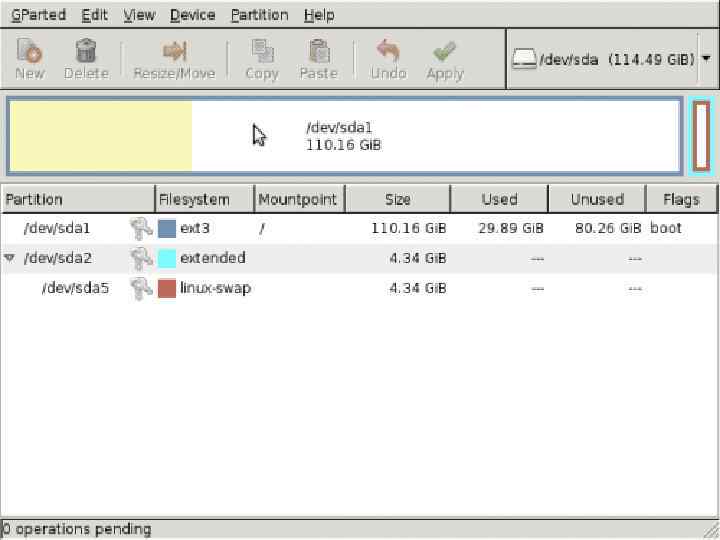Click the hard disk icon beside /dev/sda
Viewport: 720px width, 540px height.
tap(524, 59)
